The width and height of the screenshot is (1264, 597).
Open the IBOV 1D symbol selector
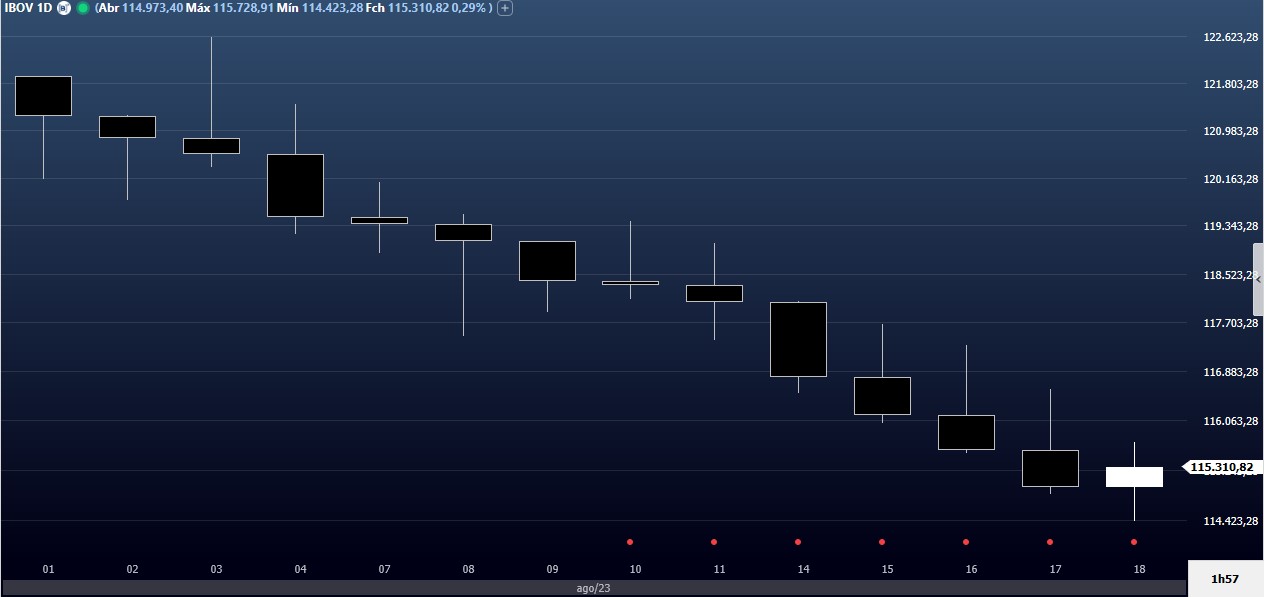coord(28,8)
